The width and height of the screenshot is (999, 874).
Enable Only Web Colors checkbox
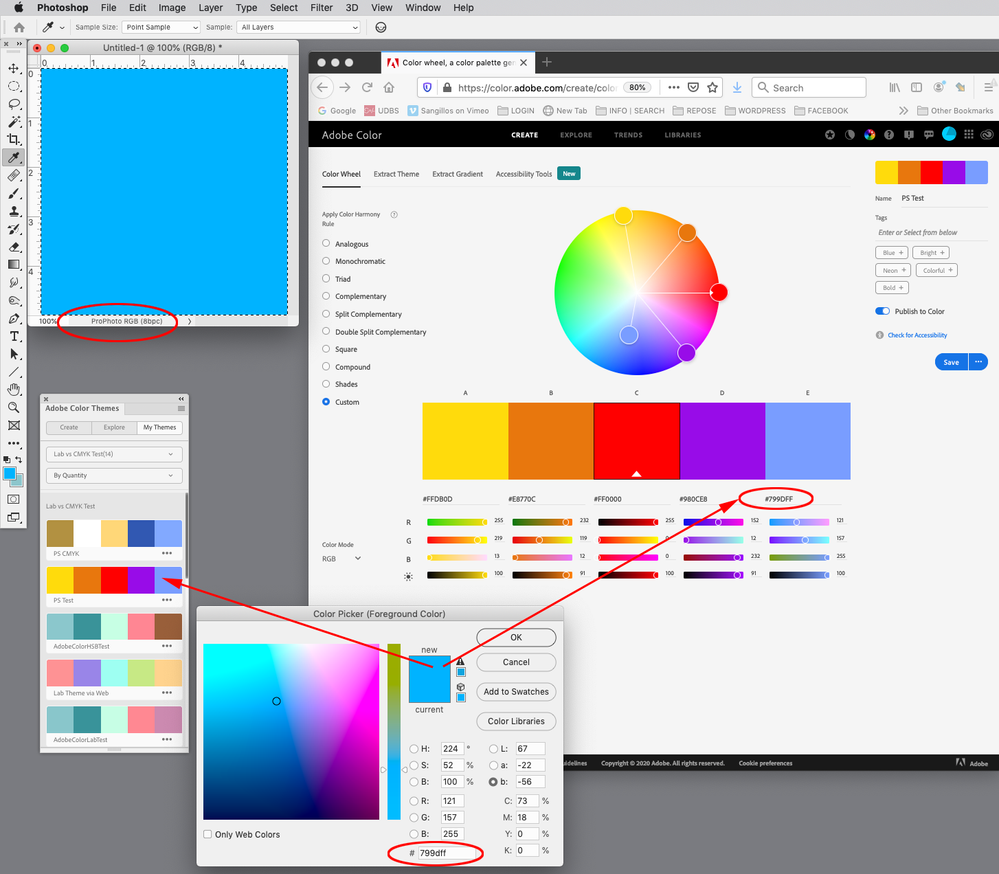click(208, 835)
